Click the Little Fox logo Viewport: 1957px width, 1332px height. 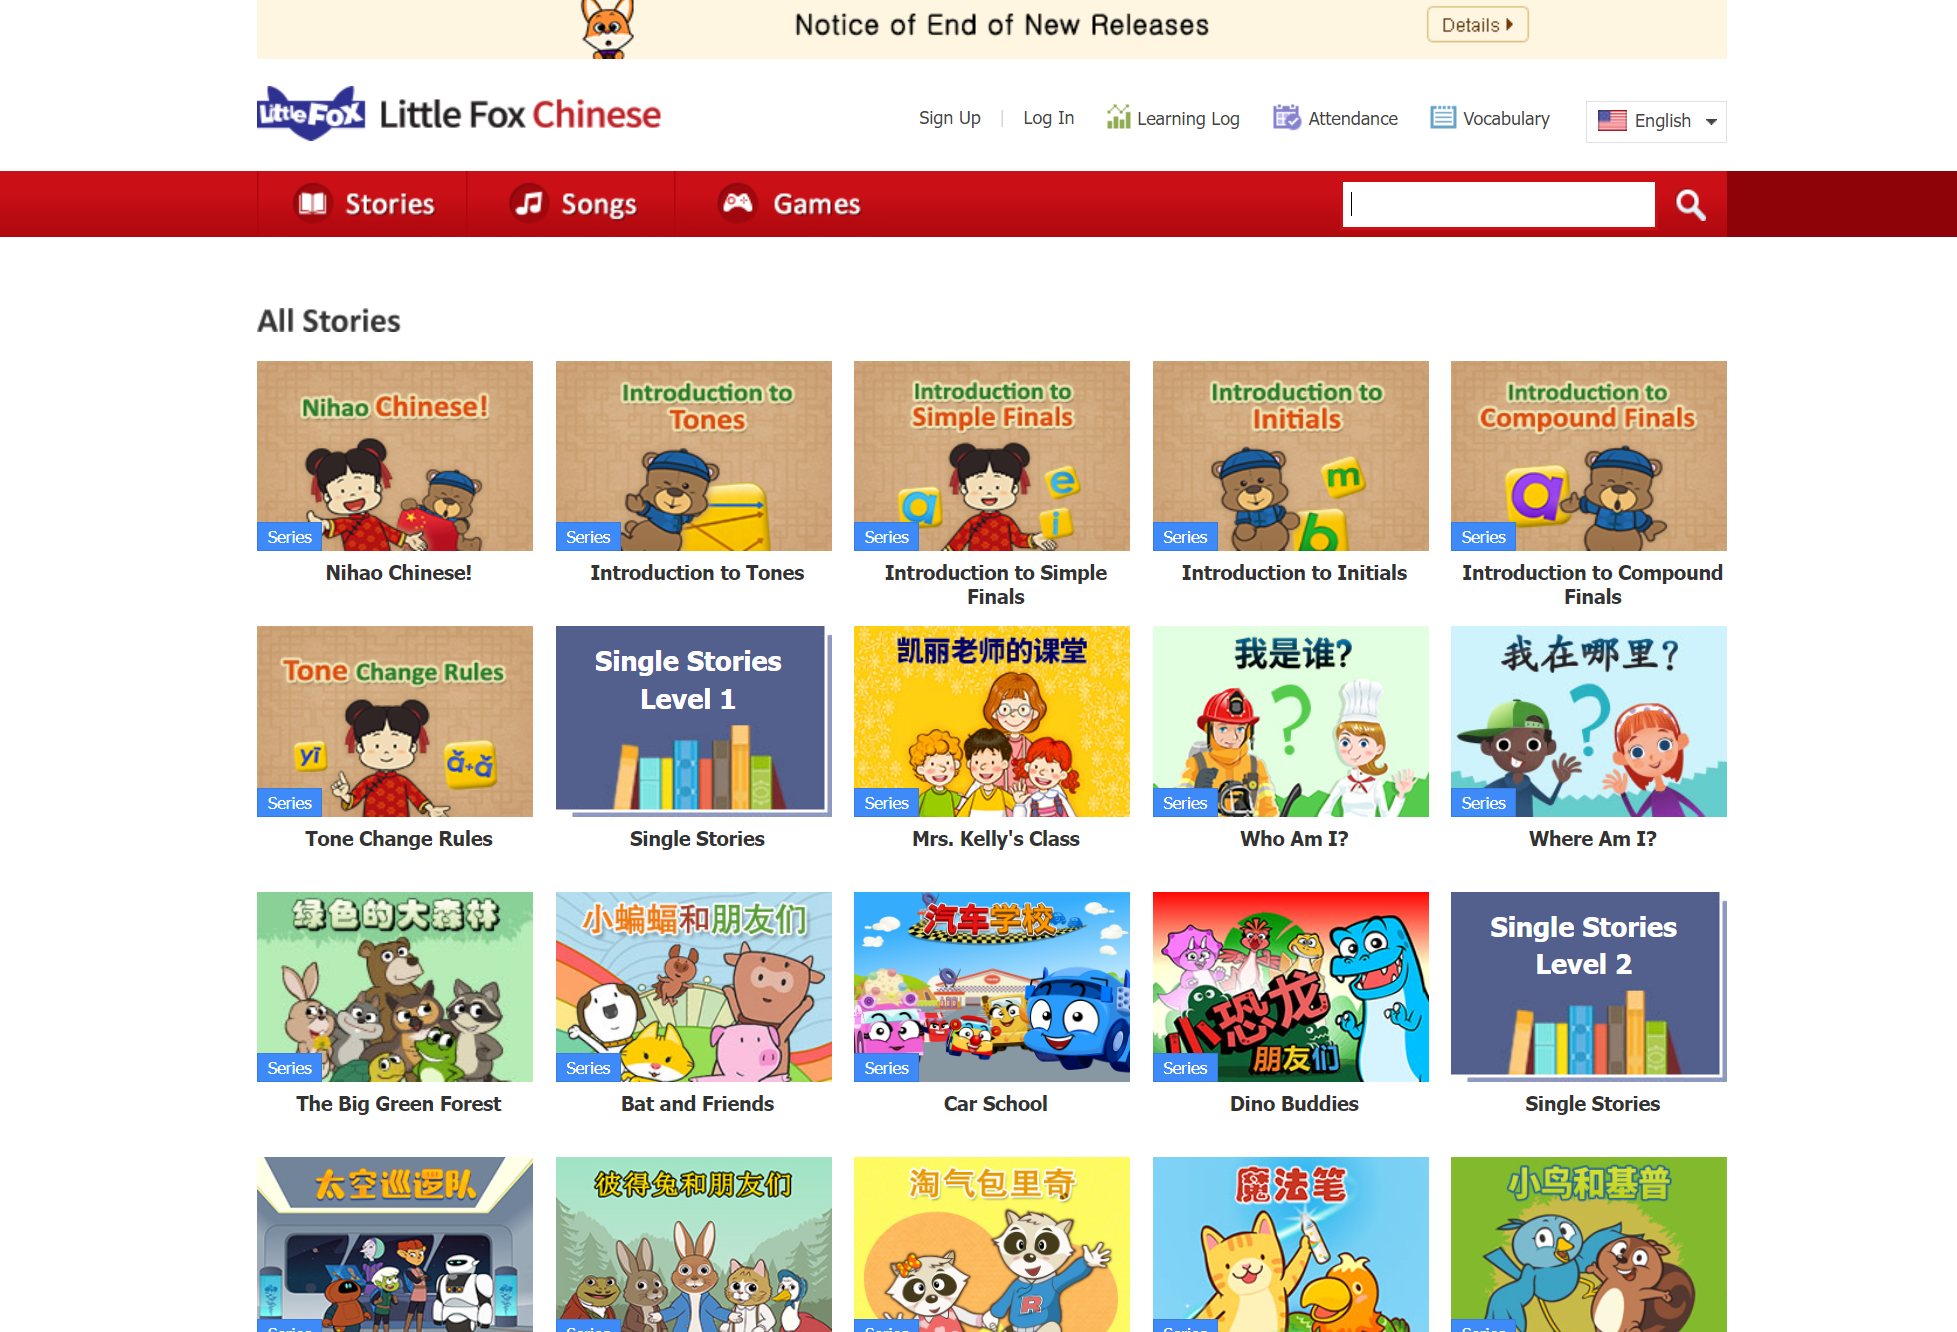[311, 114]
